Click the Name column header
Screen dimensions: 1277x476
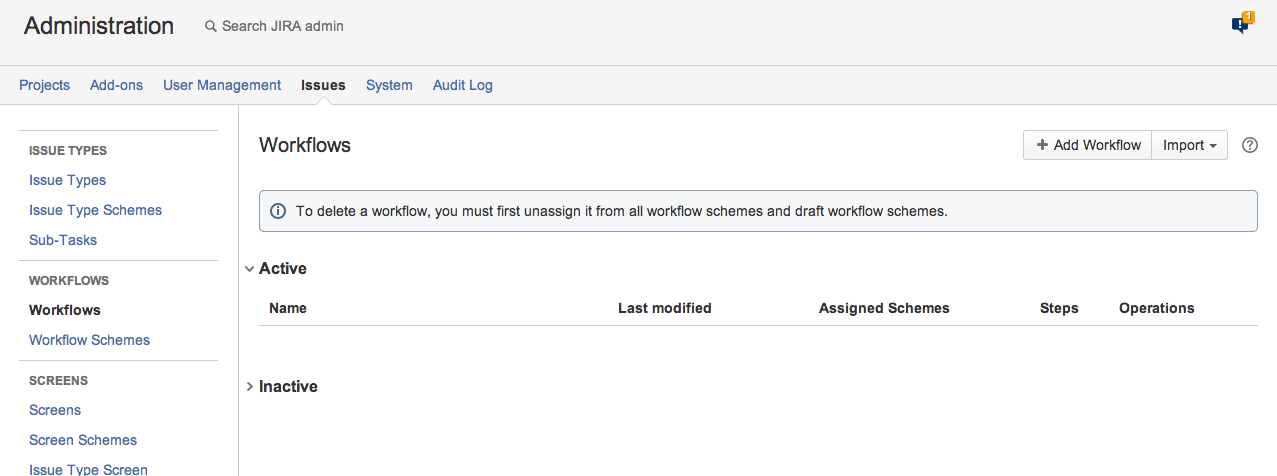click(x=288, y=308)
